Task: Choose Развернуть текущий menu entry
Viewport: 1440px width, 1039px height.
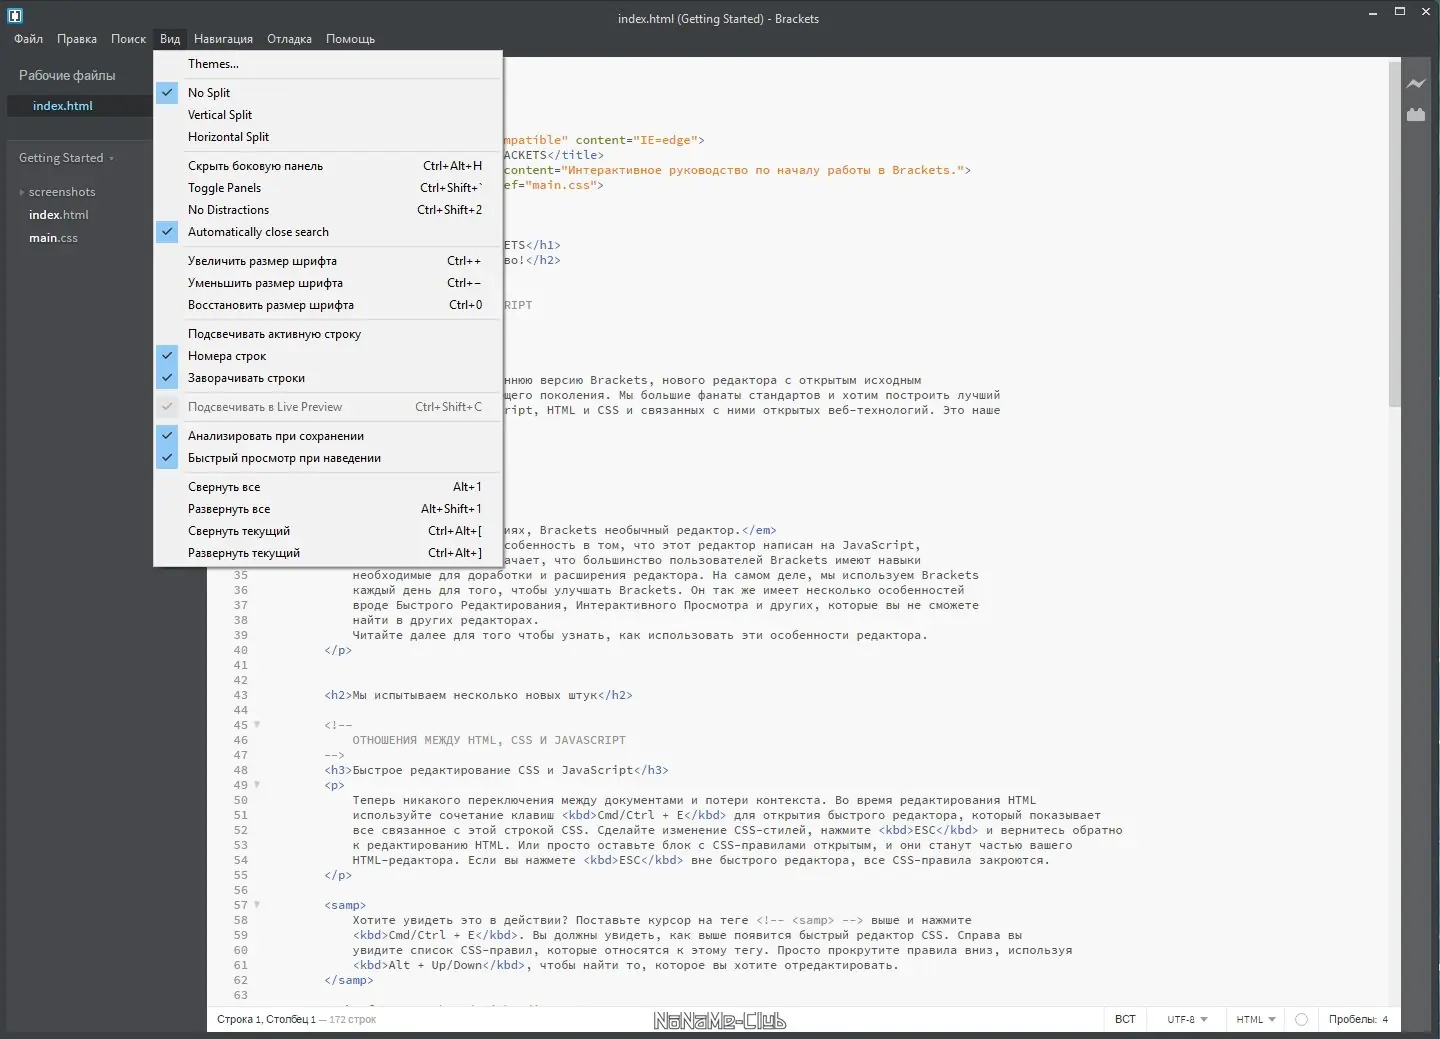Action: pyautogui.click(x=328, y=553)
